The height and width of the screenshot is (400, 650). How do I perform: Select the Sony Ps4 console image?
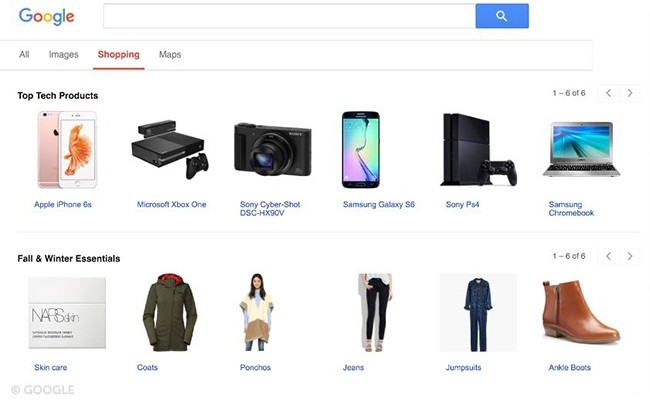point(478,150)
